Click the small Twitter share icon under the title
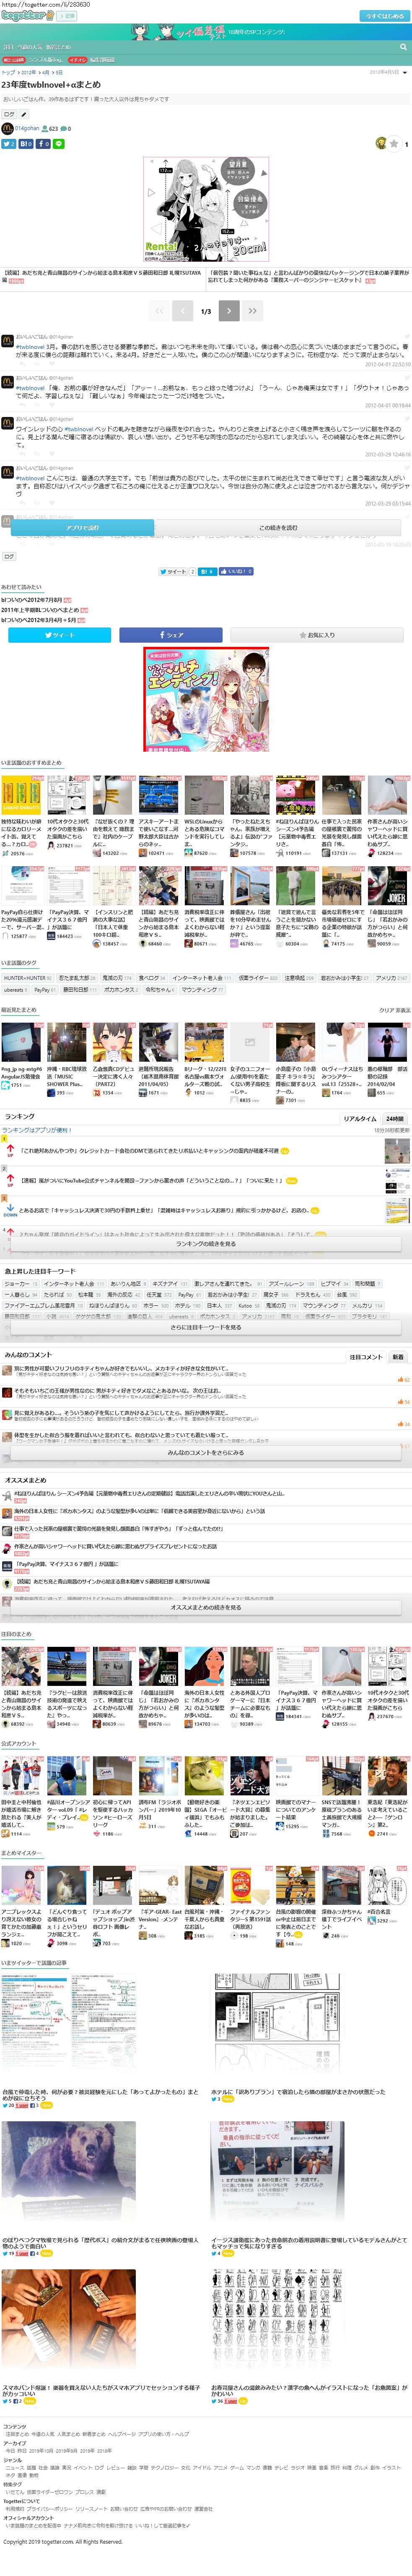 pos(8,144)
